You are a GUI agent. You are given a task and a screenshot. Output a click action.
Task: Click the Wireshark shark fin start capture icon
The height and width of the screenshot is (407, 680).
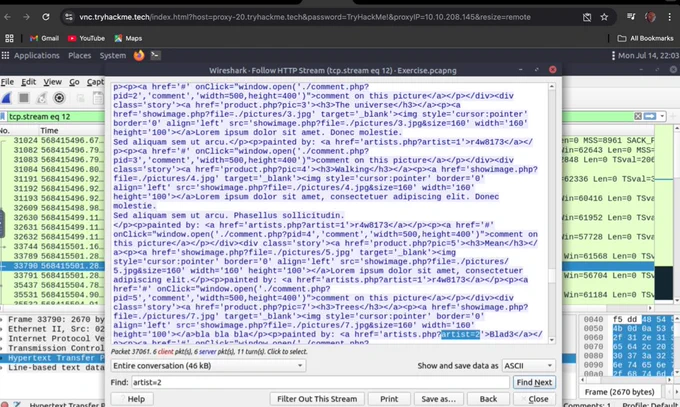coord(6,98)
